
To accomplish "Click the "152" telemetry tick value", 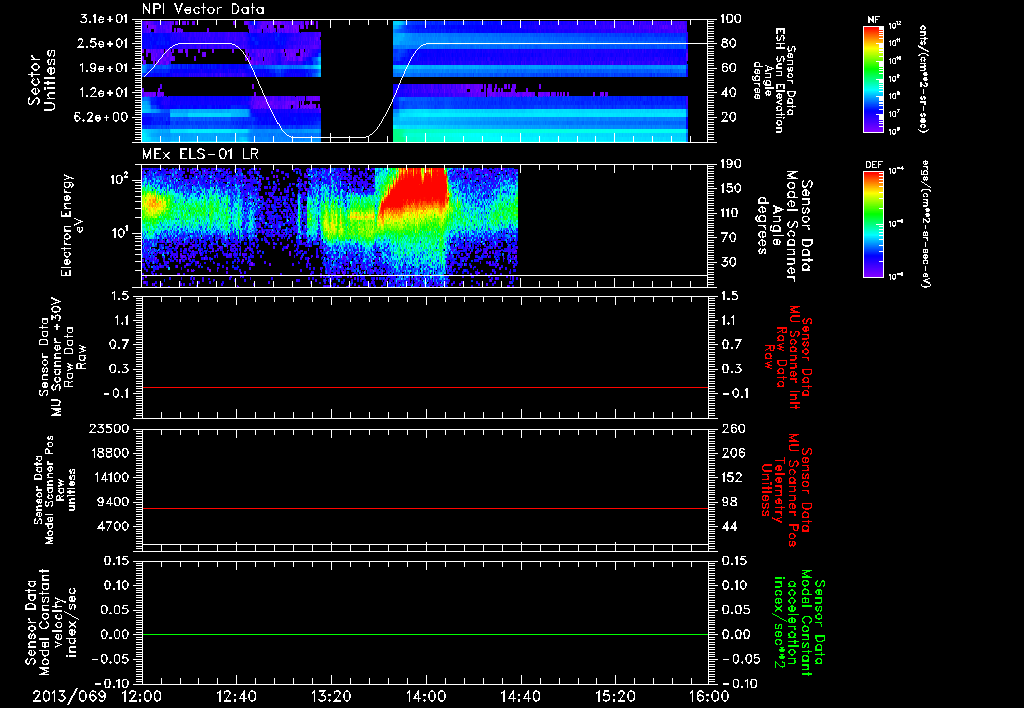I will [733, 477].
